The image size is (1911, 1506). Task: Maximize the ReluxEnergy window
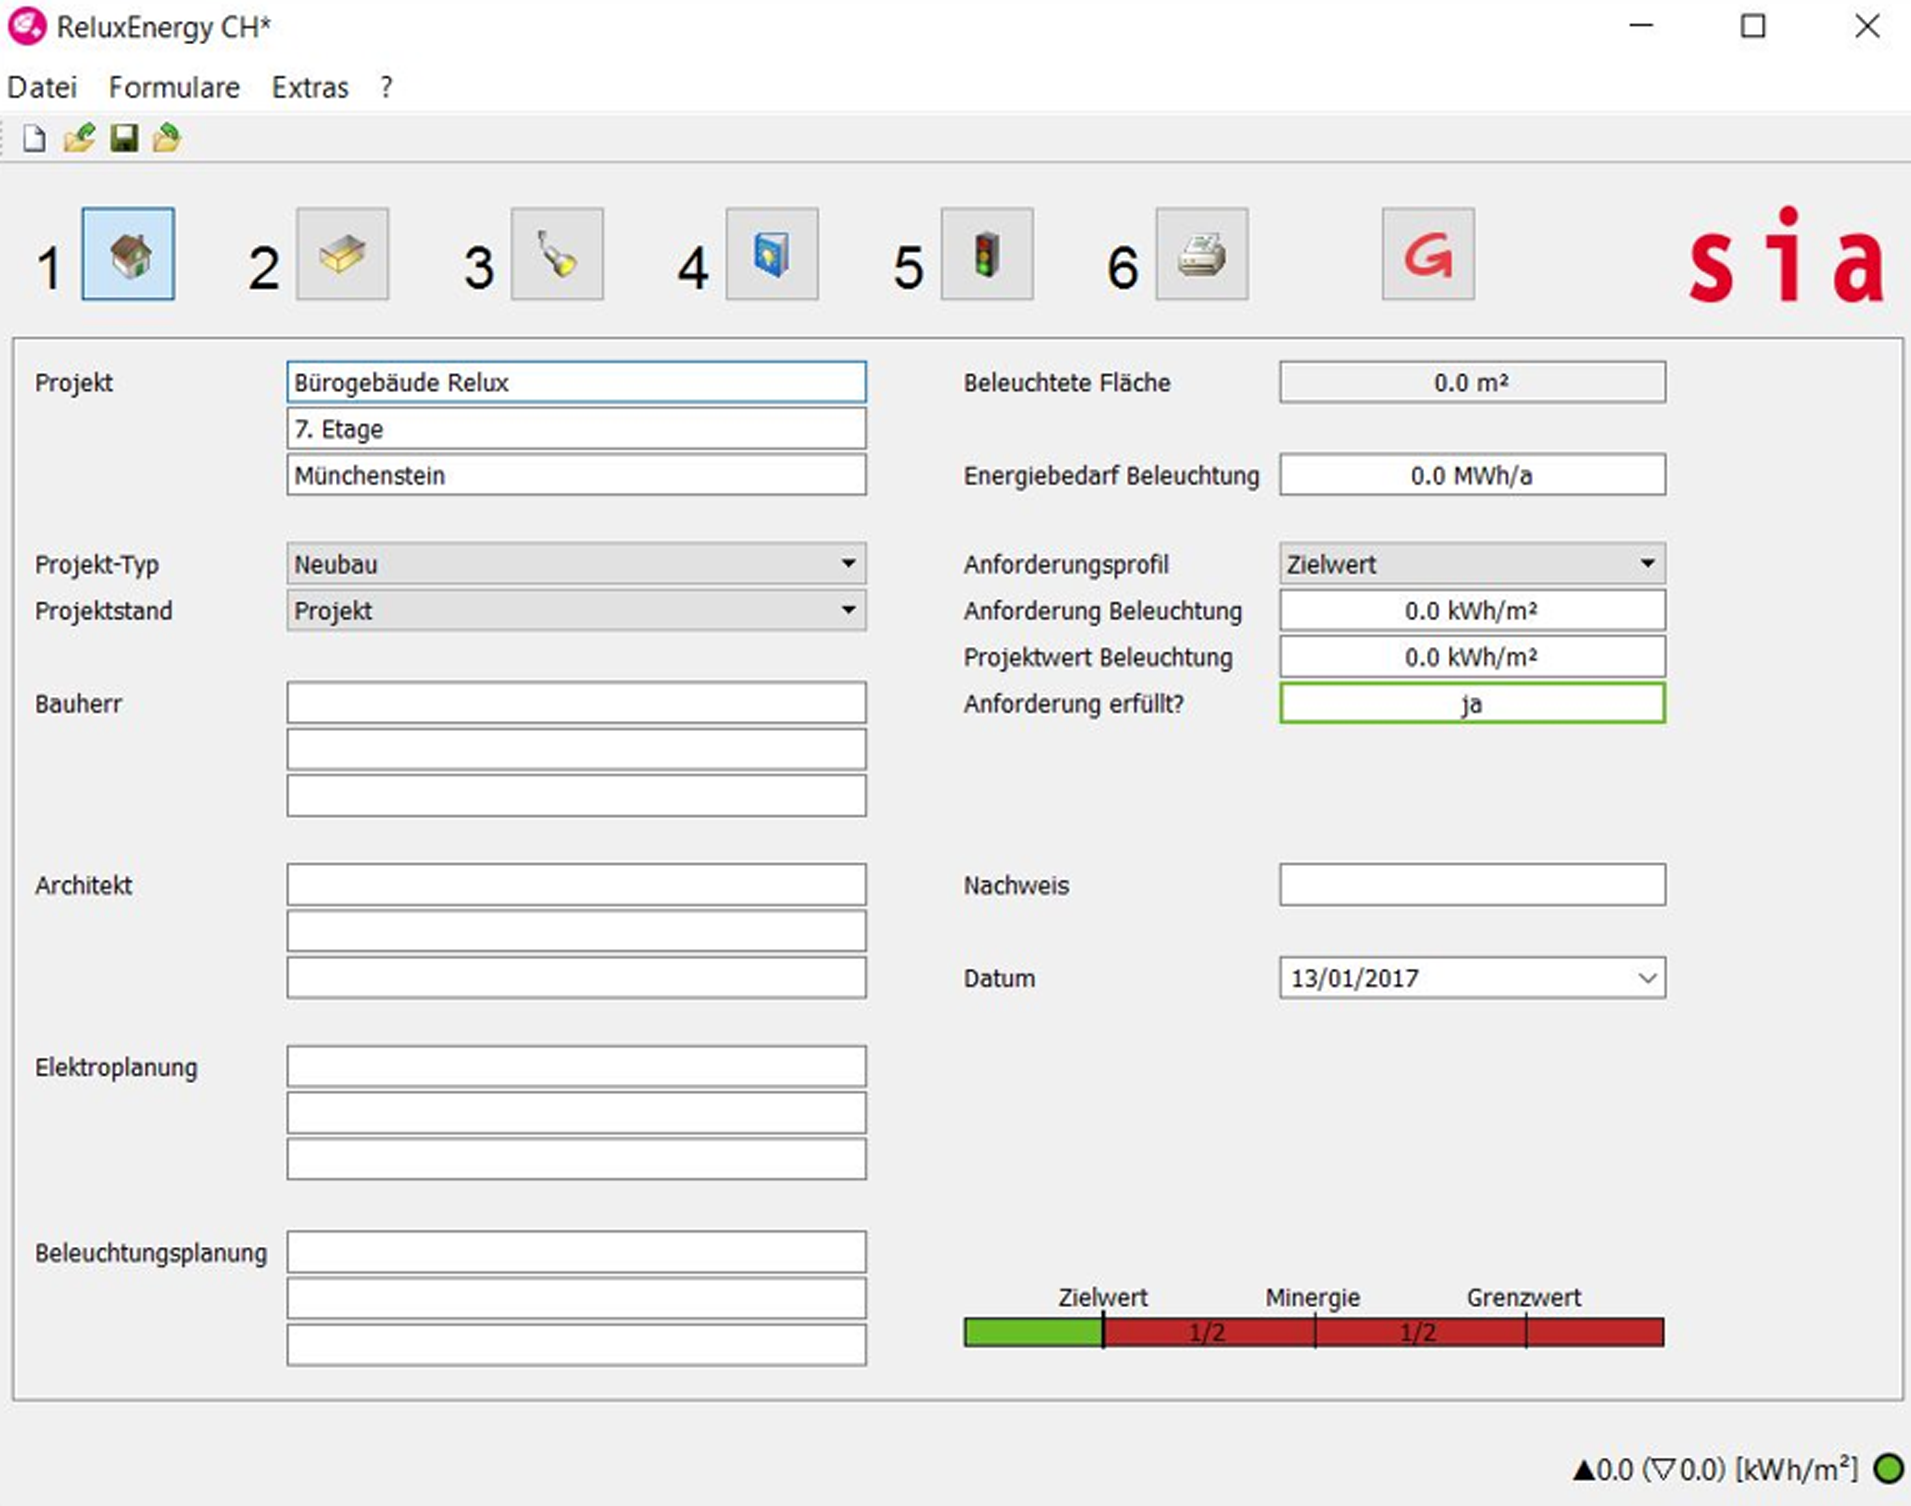1753,26
